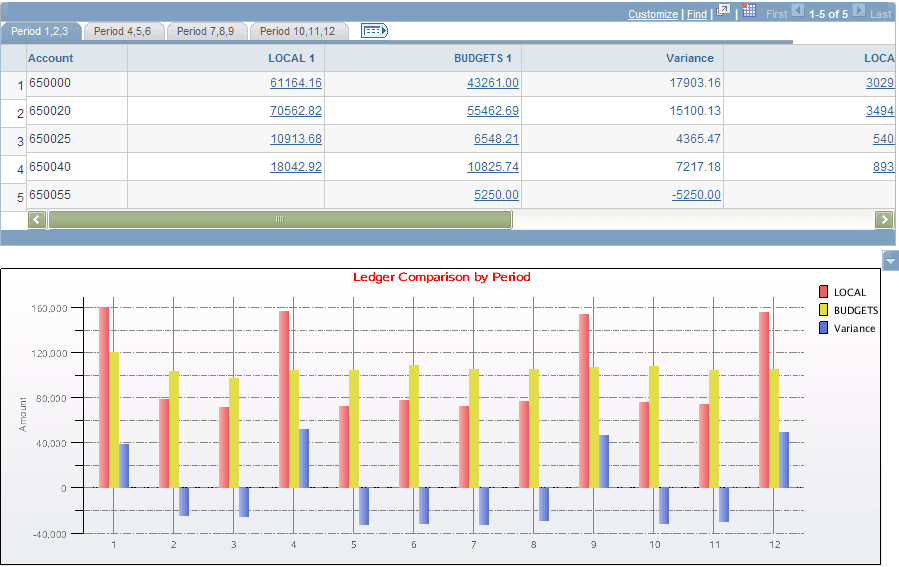The height and width of the screenshot is (567, 899).
Task: Open variance amount -5250.00 link
Action: pos(696,195)
